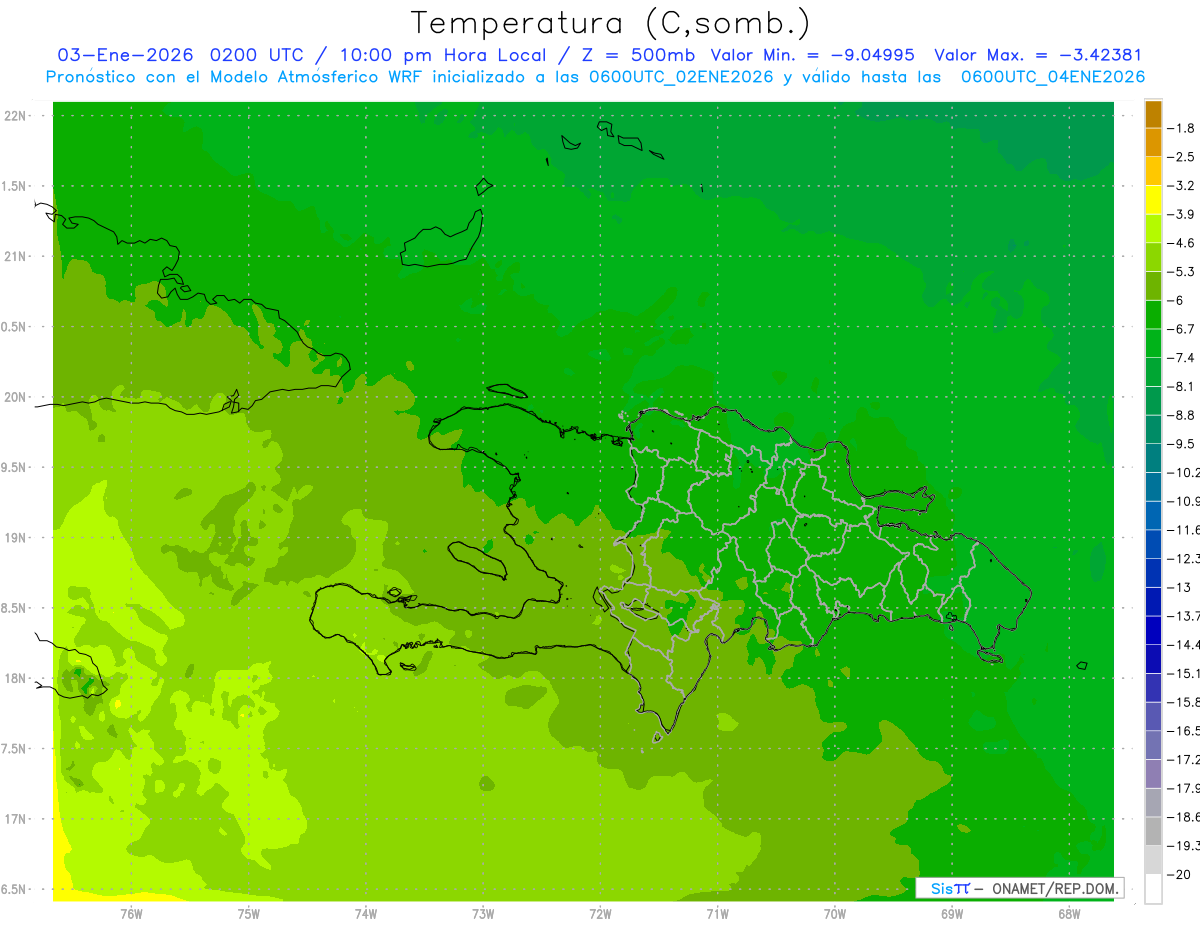Pick the light gray swatch just above -20

pos(1153,860)
